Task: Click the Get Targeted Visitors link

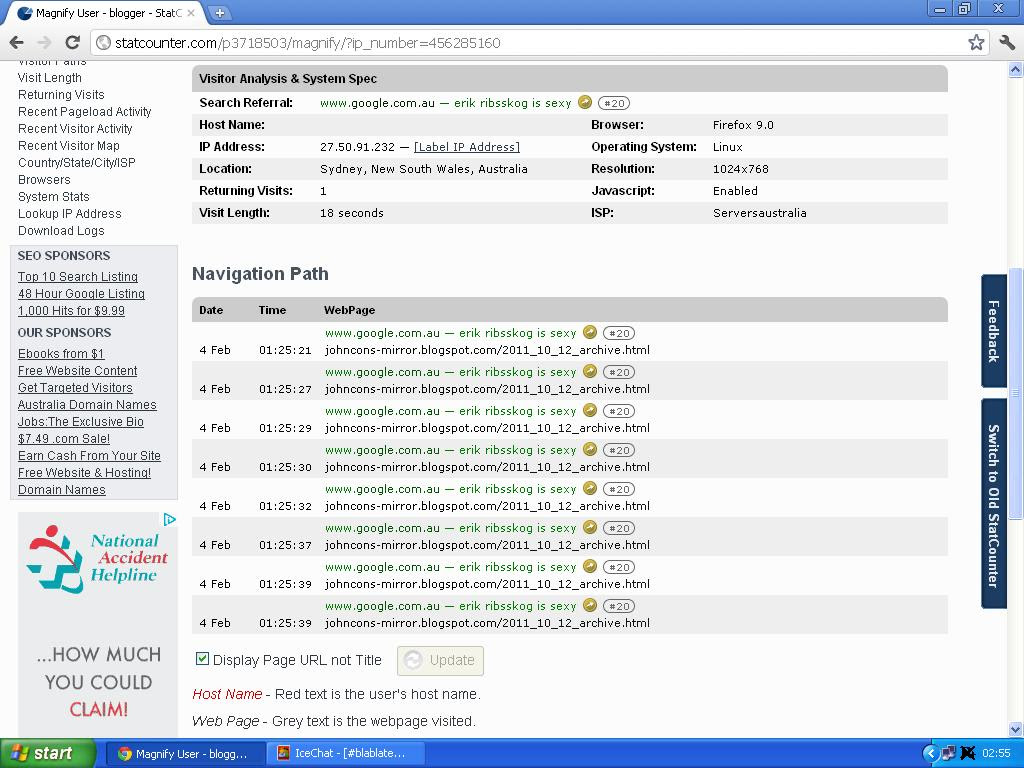Action: coord(75,388)
